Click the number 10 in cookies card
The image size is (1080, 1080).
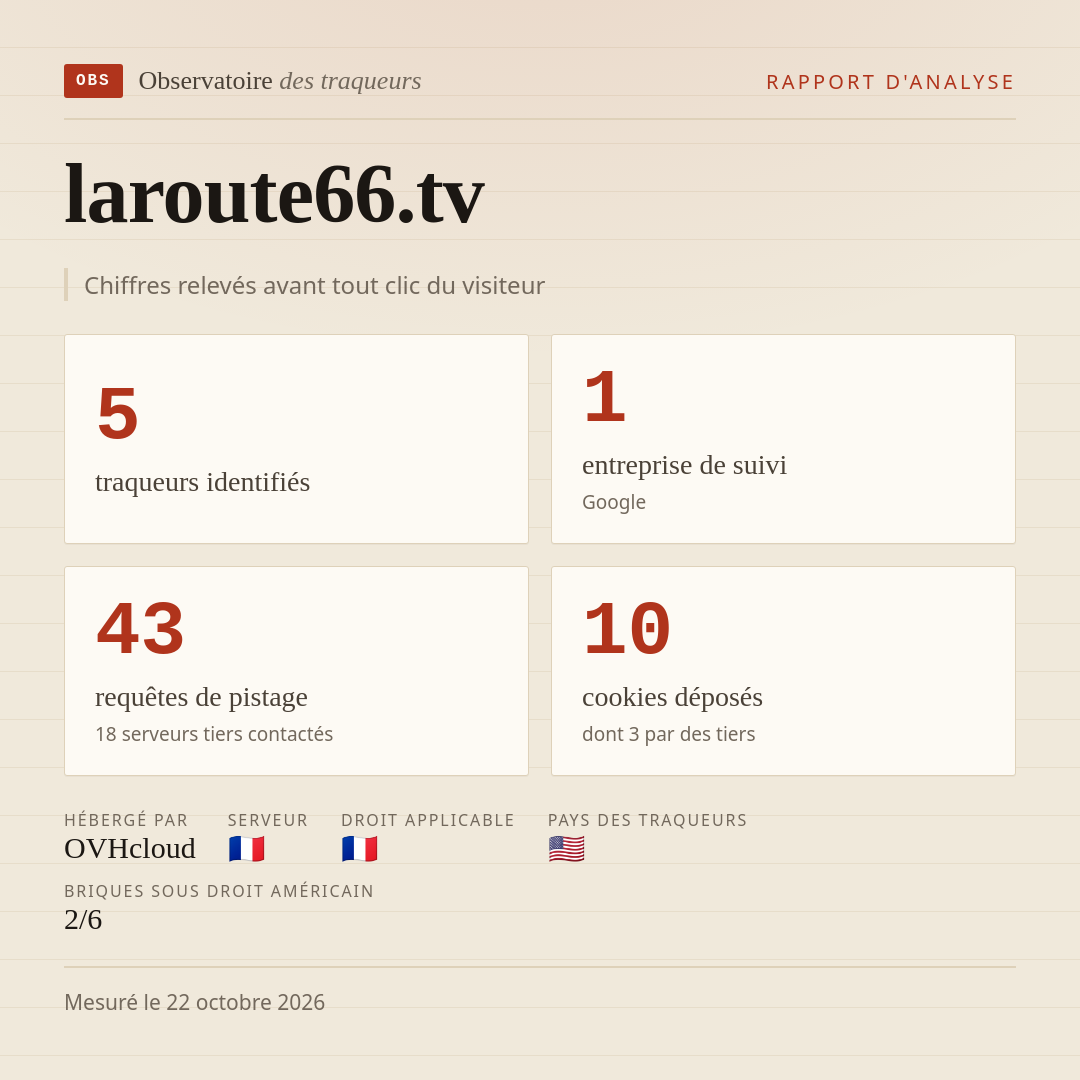[627, 630]
